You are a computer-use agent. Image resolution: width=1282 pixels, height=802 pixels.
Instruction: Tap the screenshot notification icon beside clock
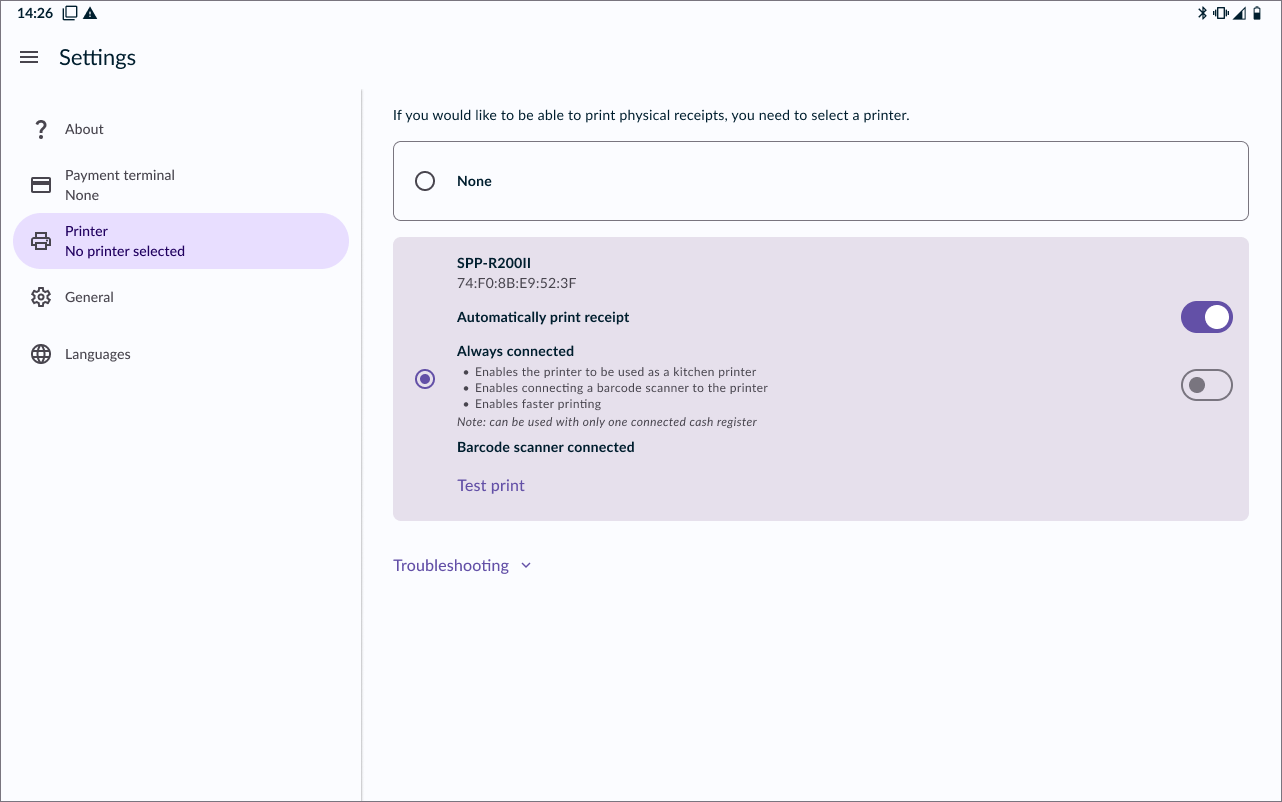[x=70, y=13]
